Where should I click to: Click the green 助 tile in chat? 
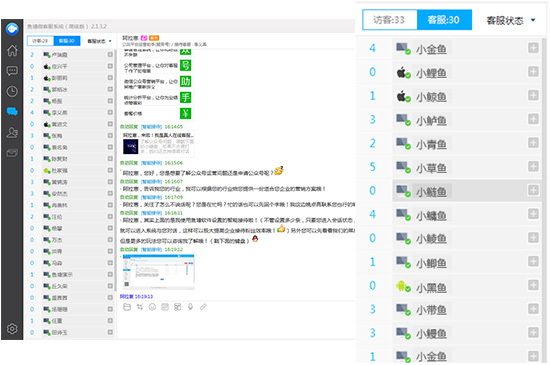(186, 81)
